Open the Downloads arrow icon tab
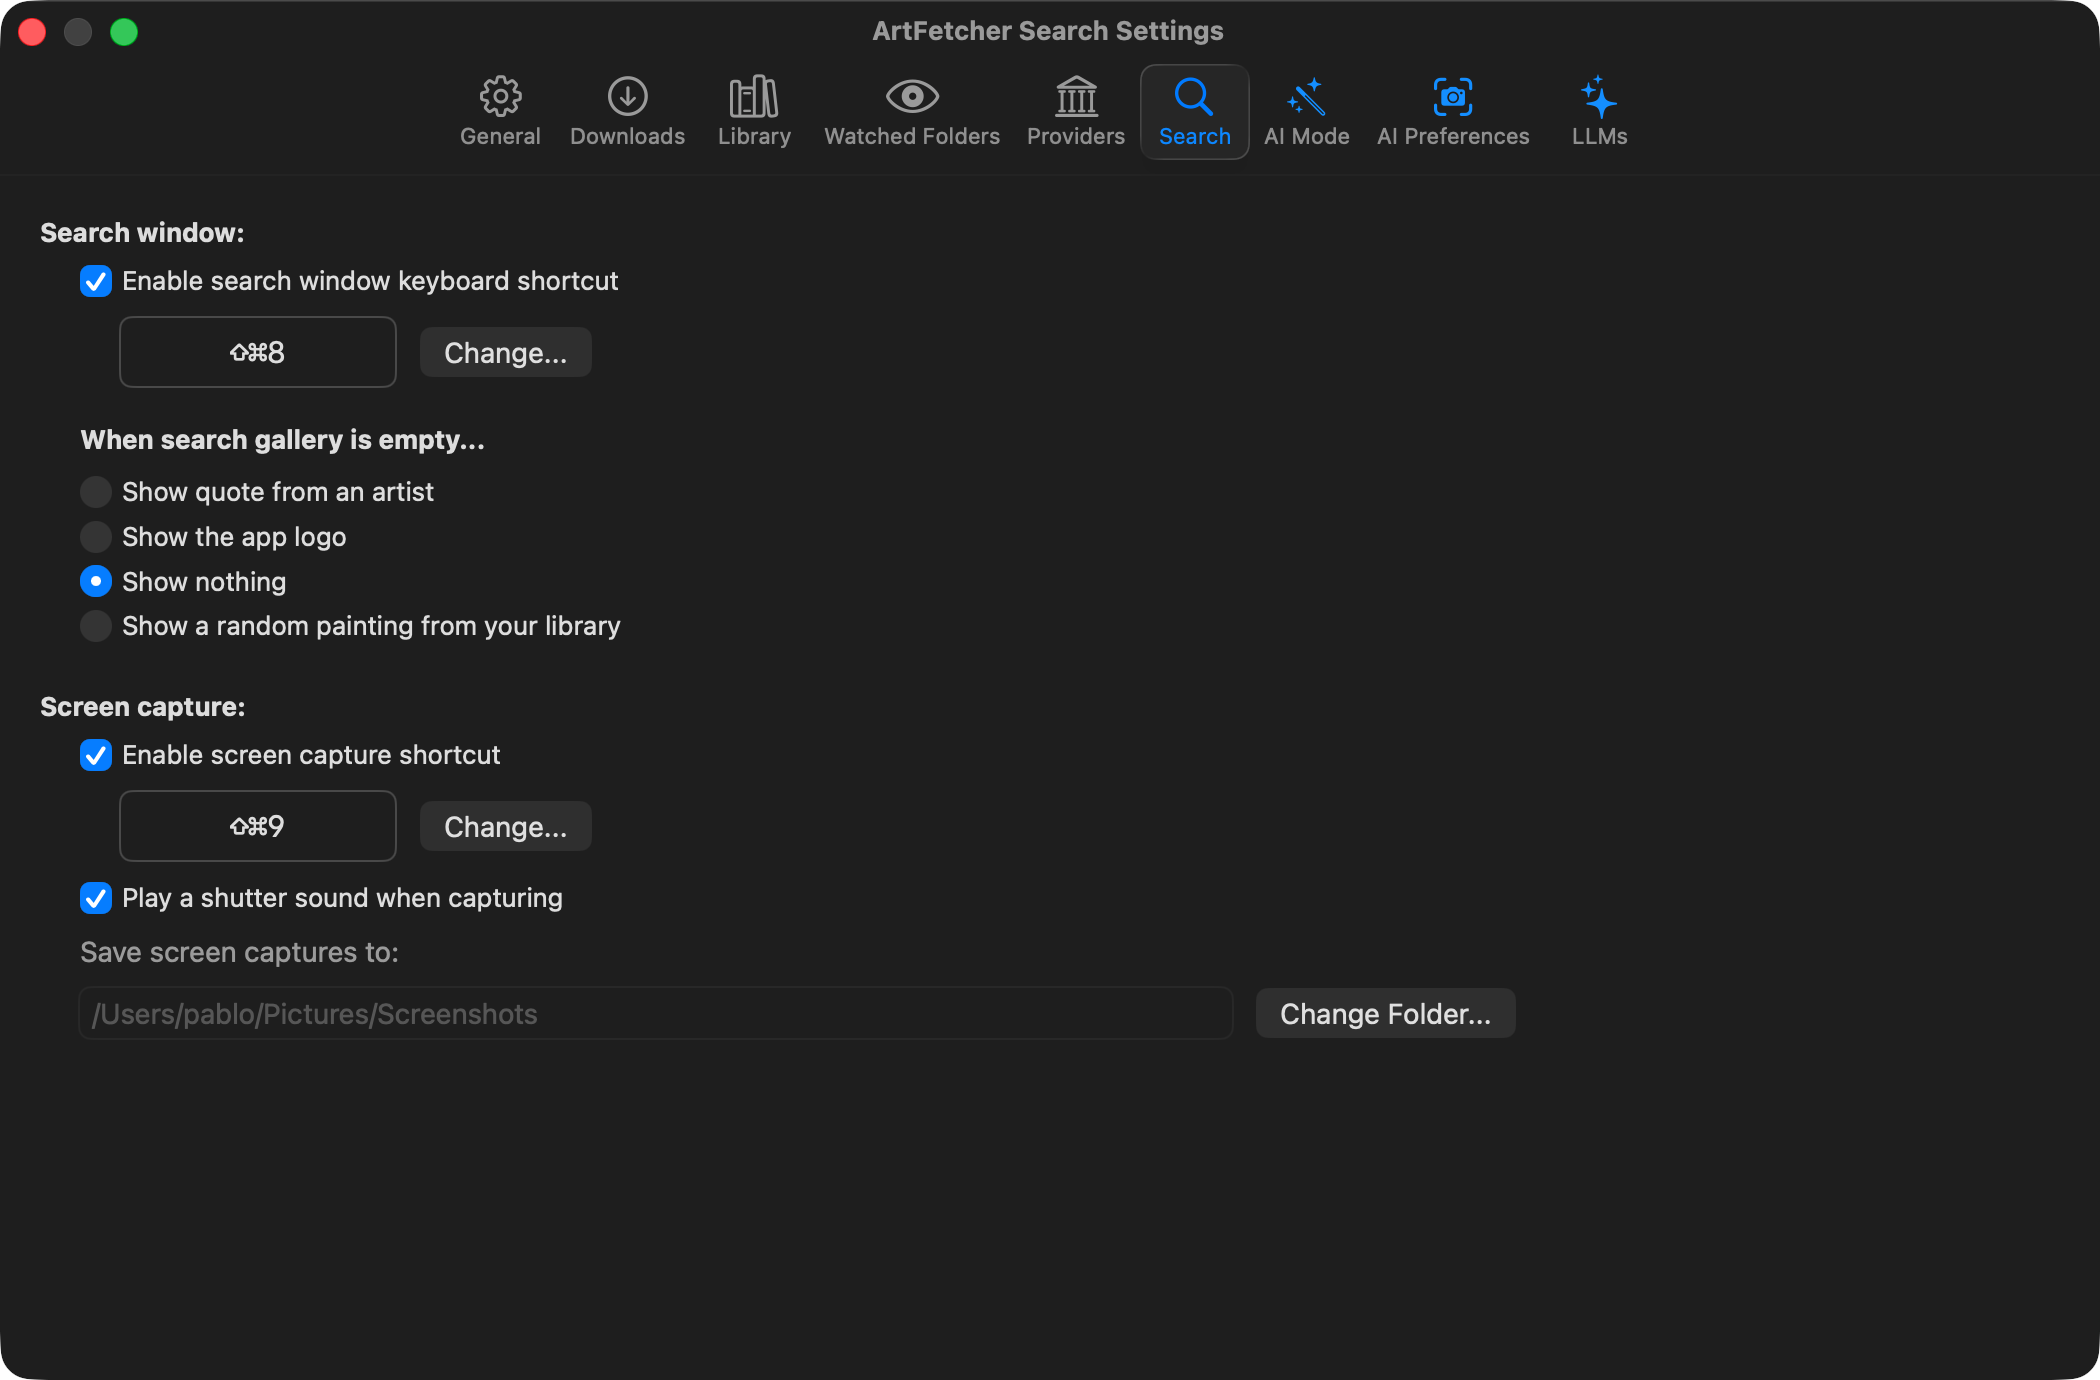 click(x=627, y=111)
